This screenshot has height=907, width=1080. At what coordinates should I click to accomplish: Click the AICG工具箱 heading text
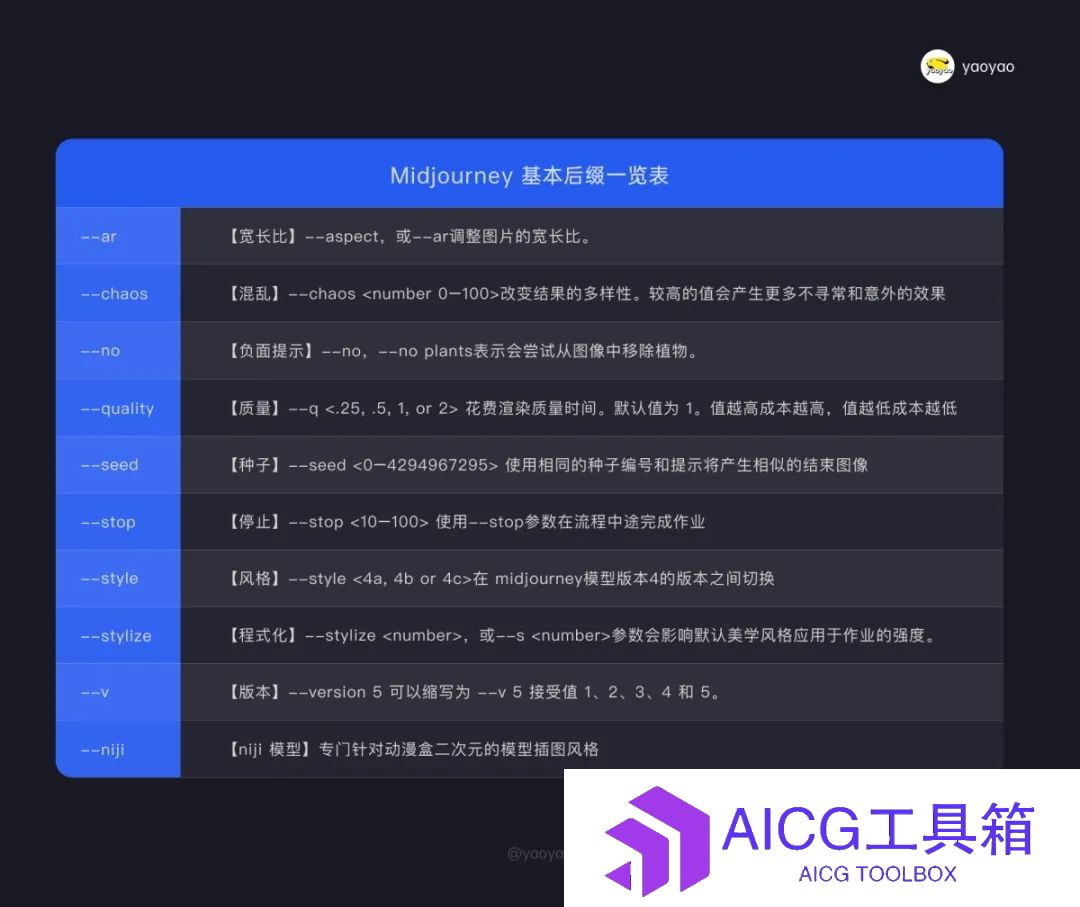pos(878,828)
